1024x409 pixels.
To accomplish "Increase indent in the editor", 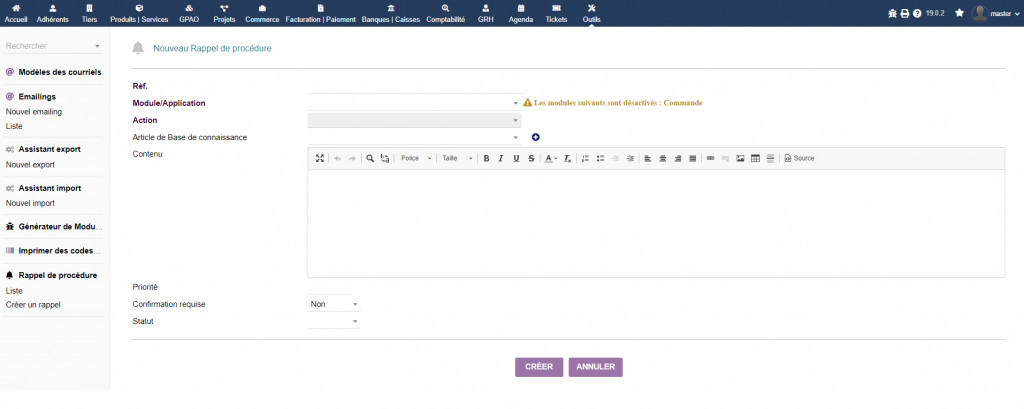I will 630,158.
